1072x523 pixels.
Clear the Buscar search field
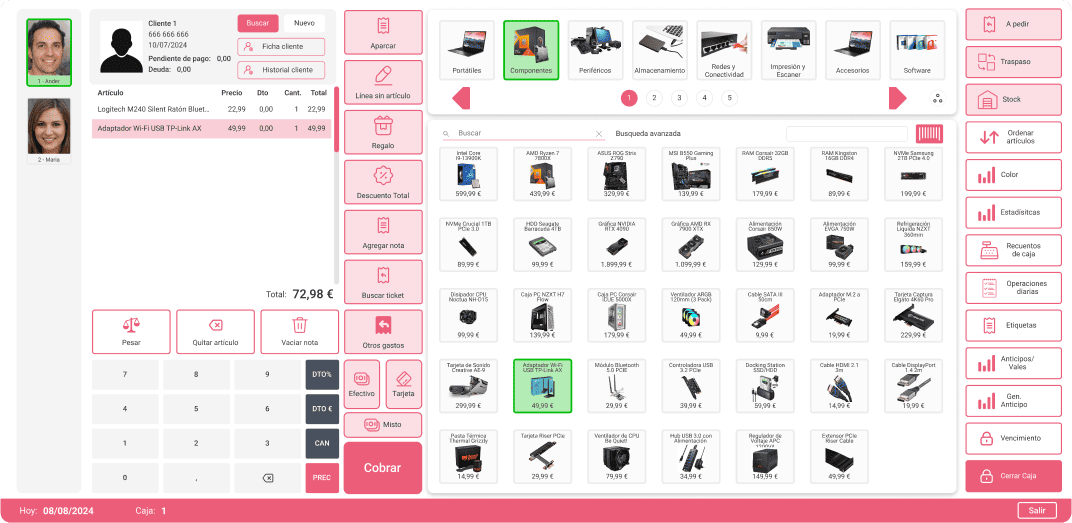[x=599, y=134]
